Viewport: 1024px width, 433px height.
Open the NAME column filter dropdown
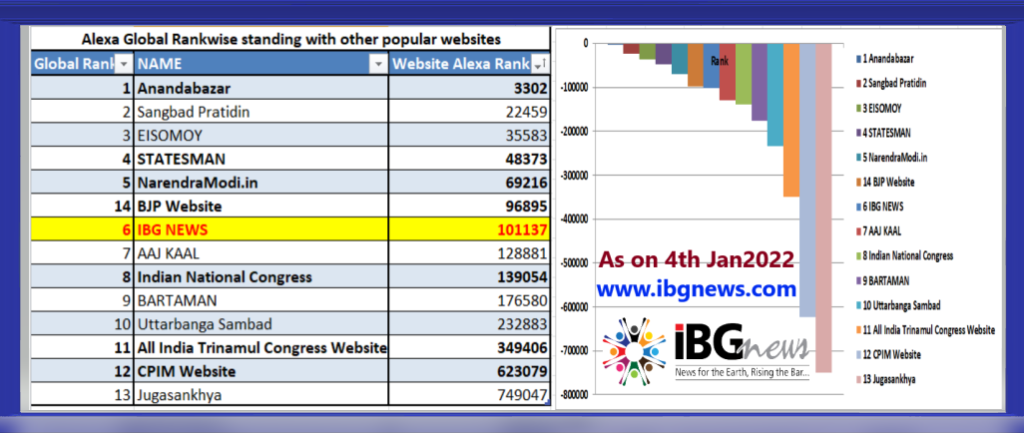pyautogui.click(x=377, y=64)
